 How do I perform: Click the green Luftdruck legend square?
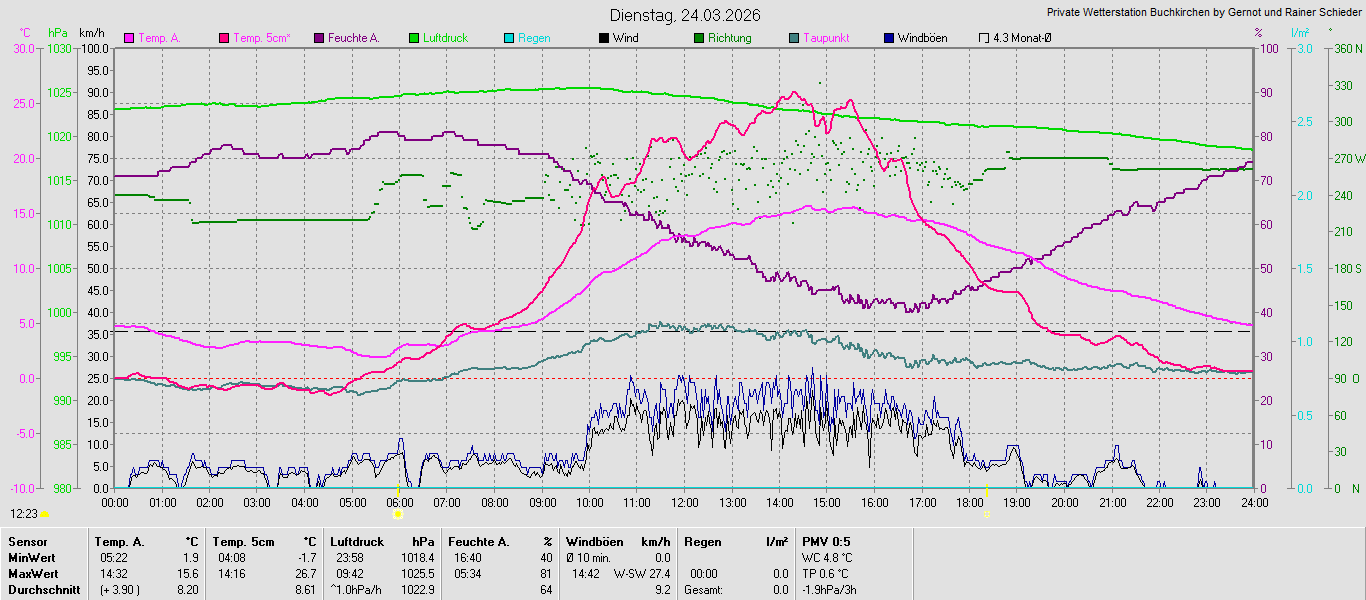coord(414,38)
